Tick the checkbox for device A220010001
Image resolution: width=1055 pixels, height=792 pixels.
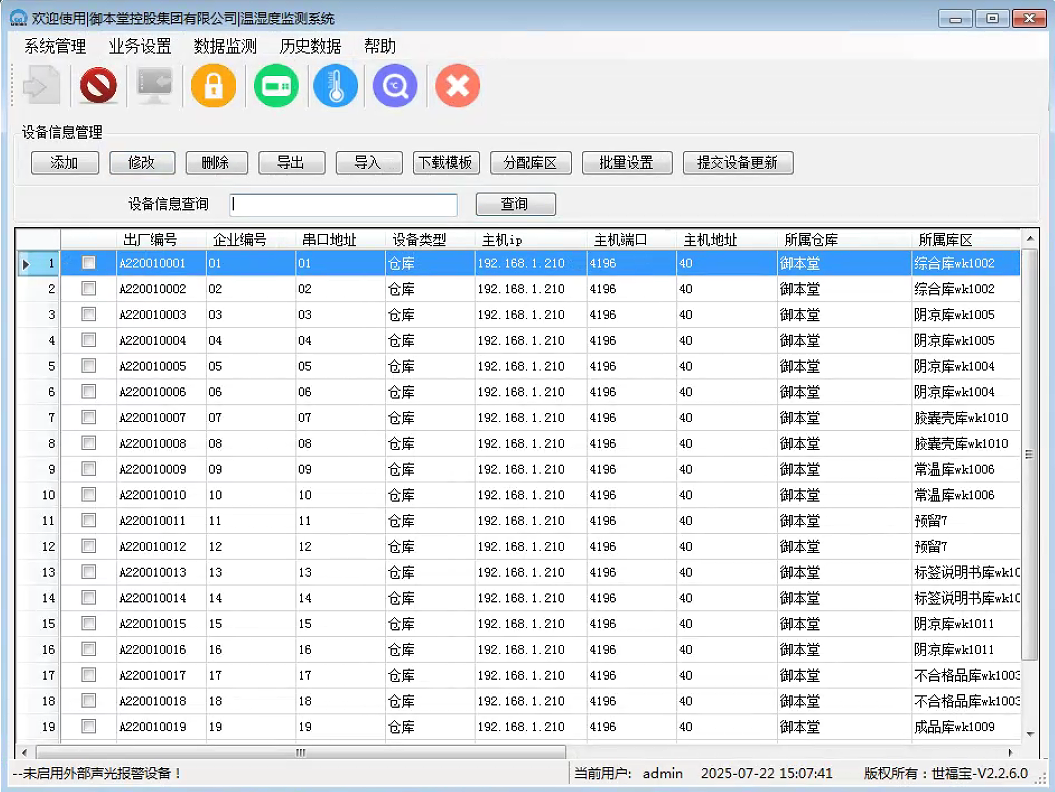click(89, 263)
